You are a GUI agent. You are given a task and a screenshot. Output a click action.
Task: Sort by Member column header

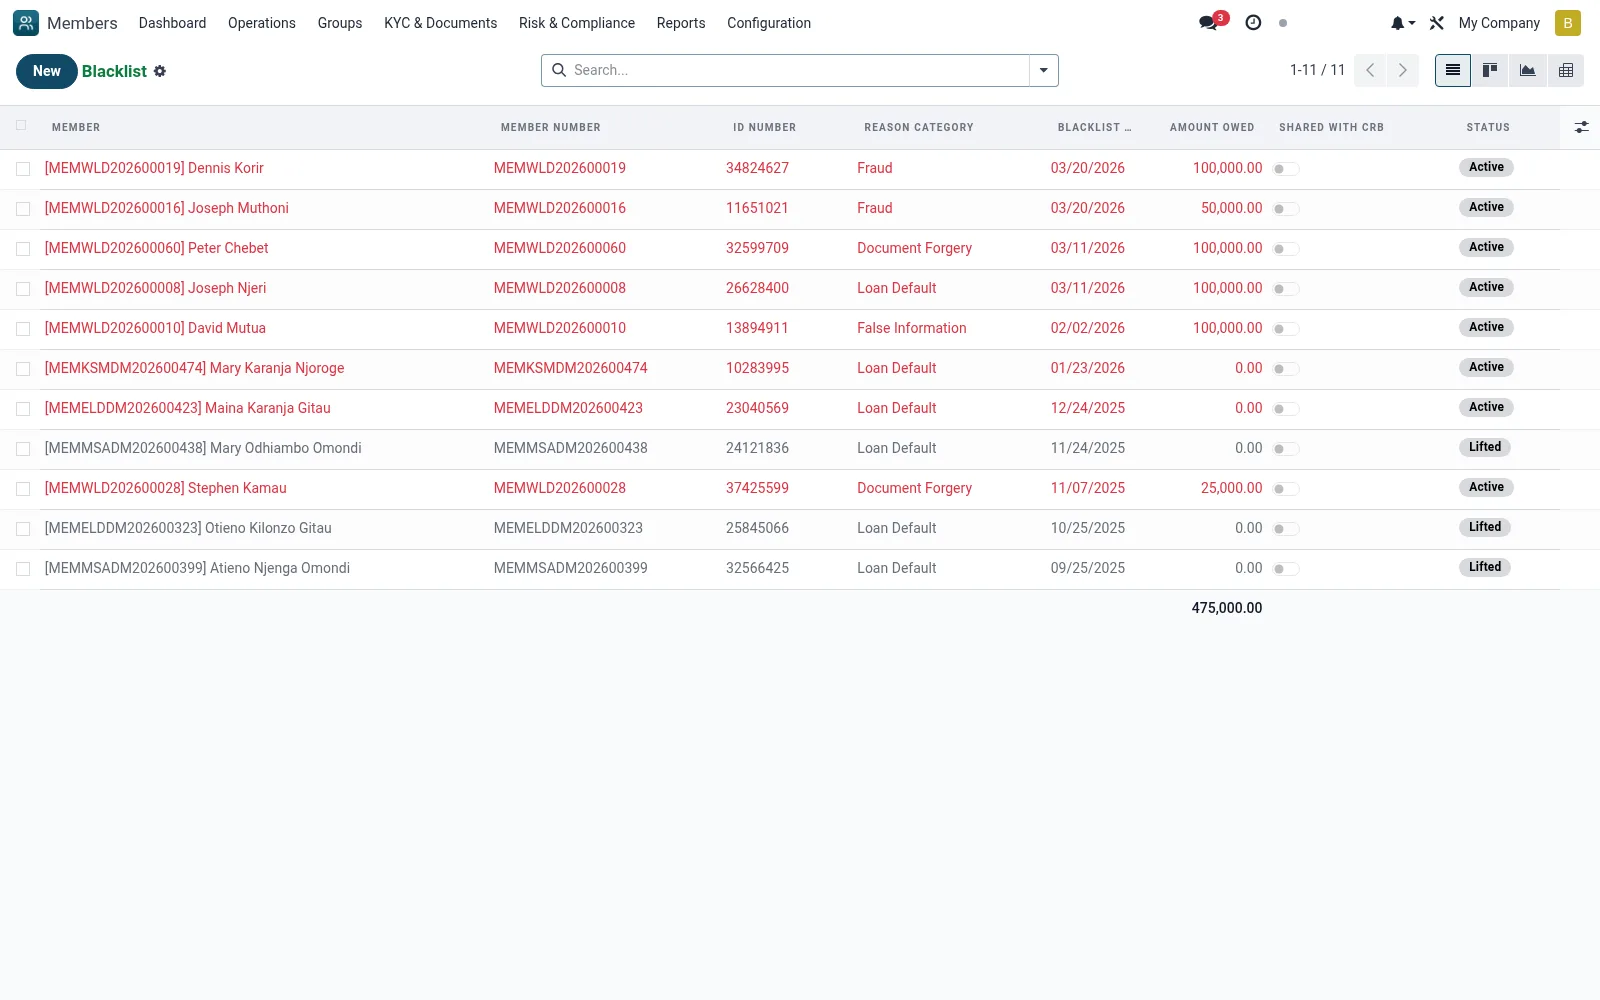(76, 127)
